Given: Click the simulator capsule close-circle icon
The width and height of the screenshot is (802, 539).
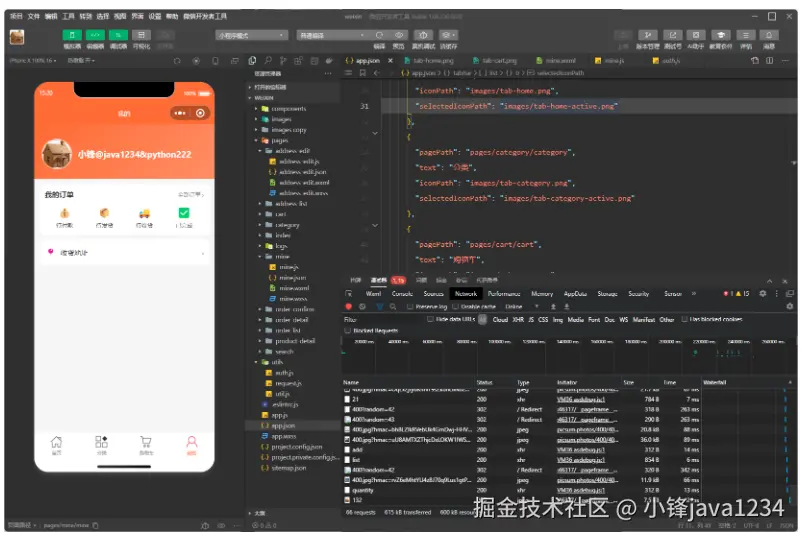Looking at the screenshot, I should coord(200,113).
